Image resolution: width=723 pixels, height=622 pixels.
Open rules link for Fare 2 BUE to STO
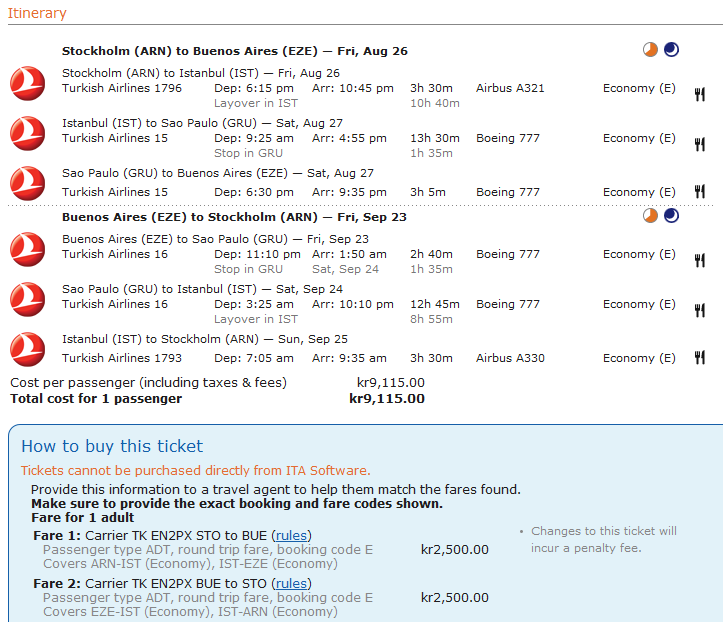point(291,583)
